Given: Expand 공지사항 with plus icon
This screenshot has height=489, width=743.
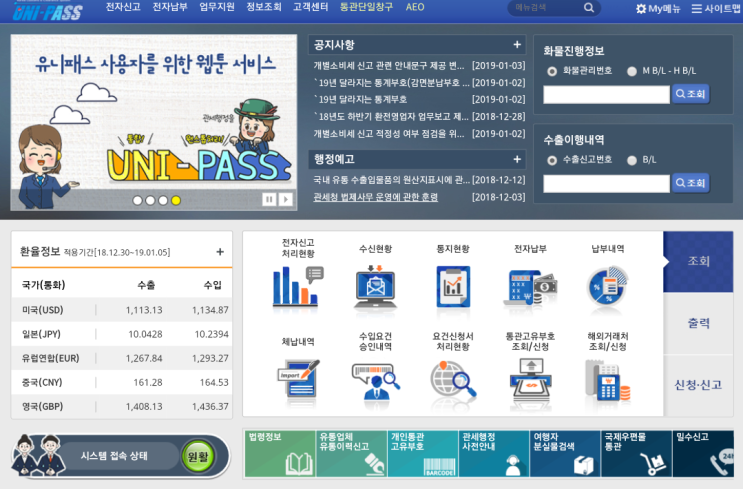Looking at the screenshot, I should (x=517, y=45).
